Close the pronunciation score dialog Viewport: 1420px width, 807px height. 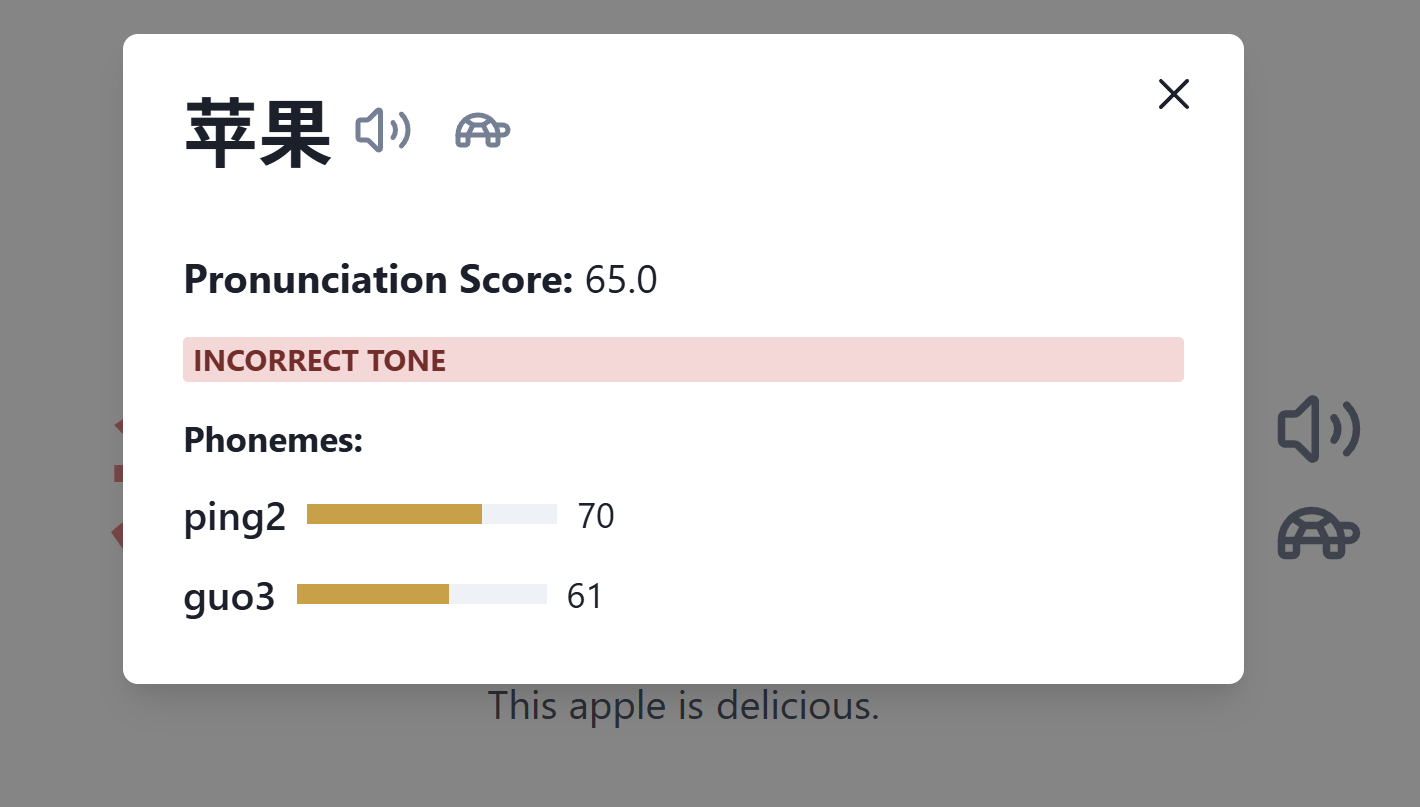1173,94
